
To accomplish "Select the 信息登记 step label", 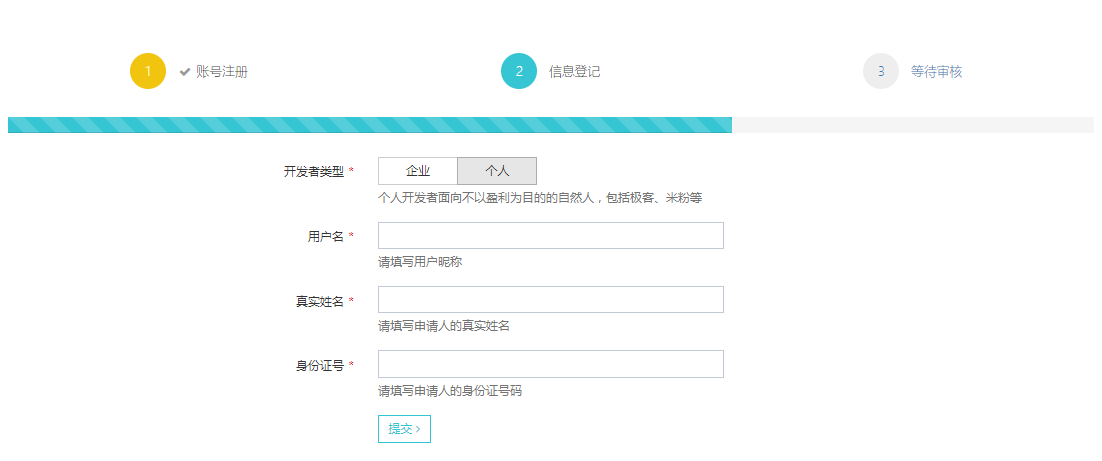I will click(575, 72).
